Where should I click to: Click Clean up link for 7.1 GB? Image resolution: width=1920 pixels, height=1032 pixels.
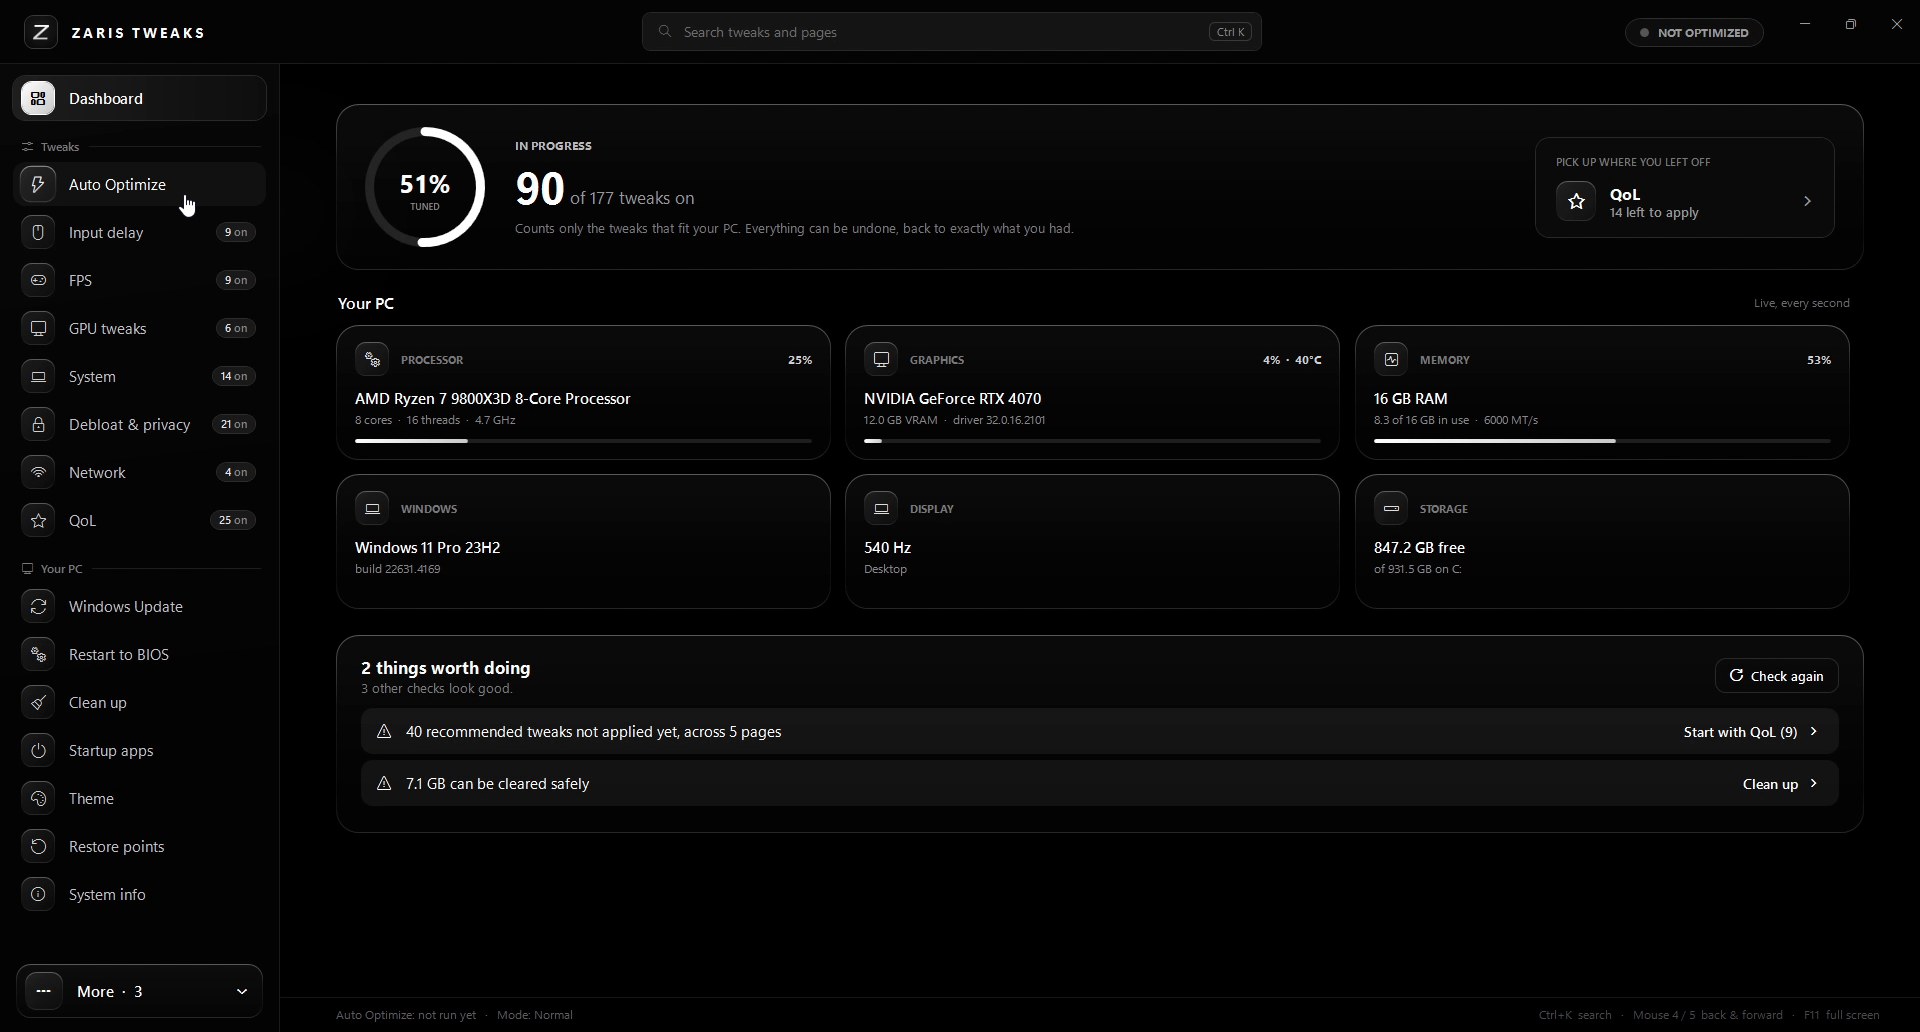tap(1780, 785)
